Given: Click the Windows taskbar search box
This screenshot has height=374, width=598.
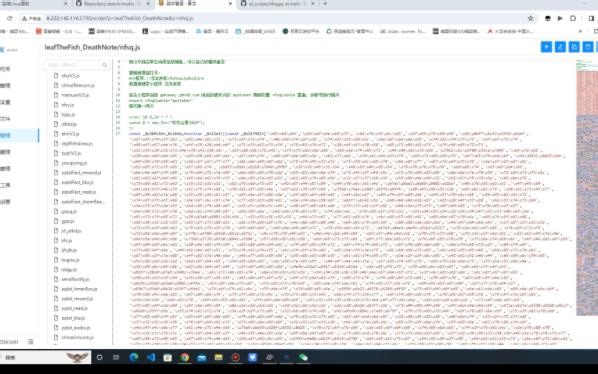Looking at the screenshot, I should click(46, 357).
